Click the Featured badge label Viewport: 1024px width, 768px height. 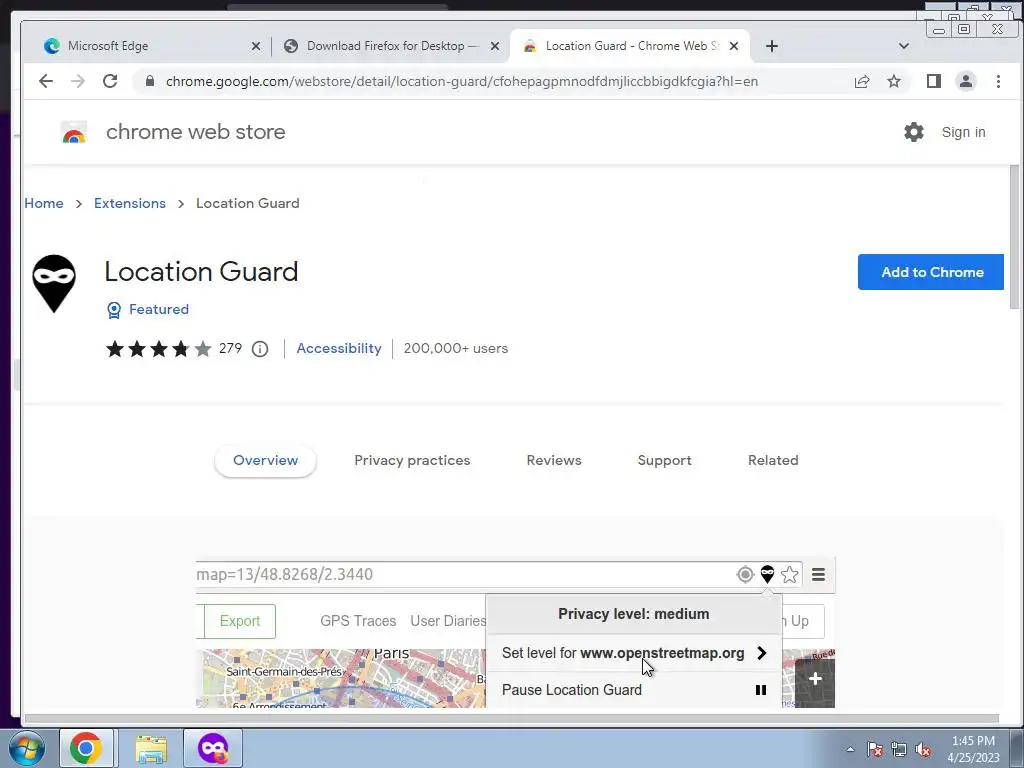click(159, 309)
